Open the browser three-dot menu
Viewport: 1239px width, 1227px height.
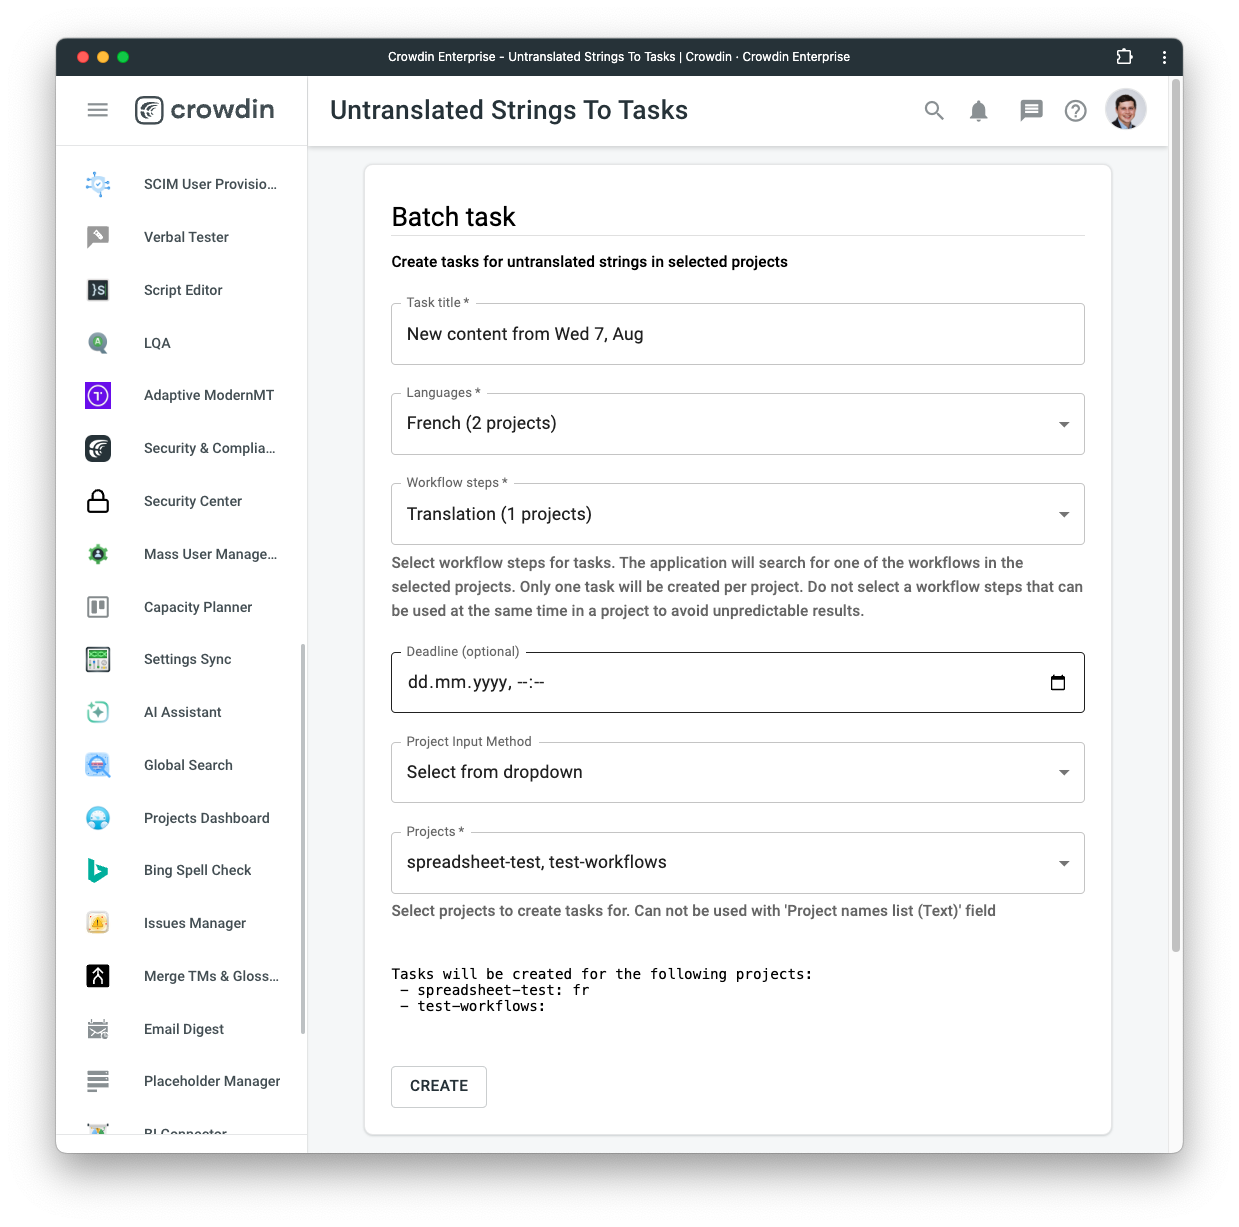[1164, 57]
